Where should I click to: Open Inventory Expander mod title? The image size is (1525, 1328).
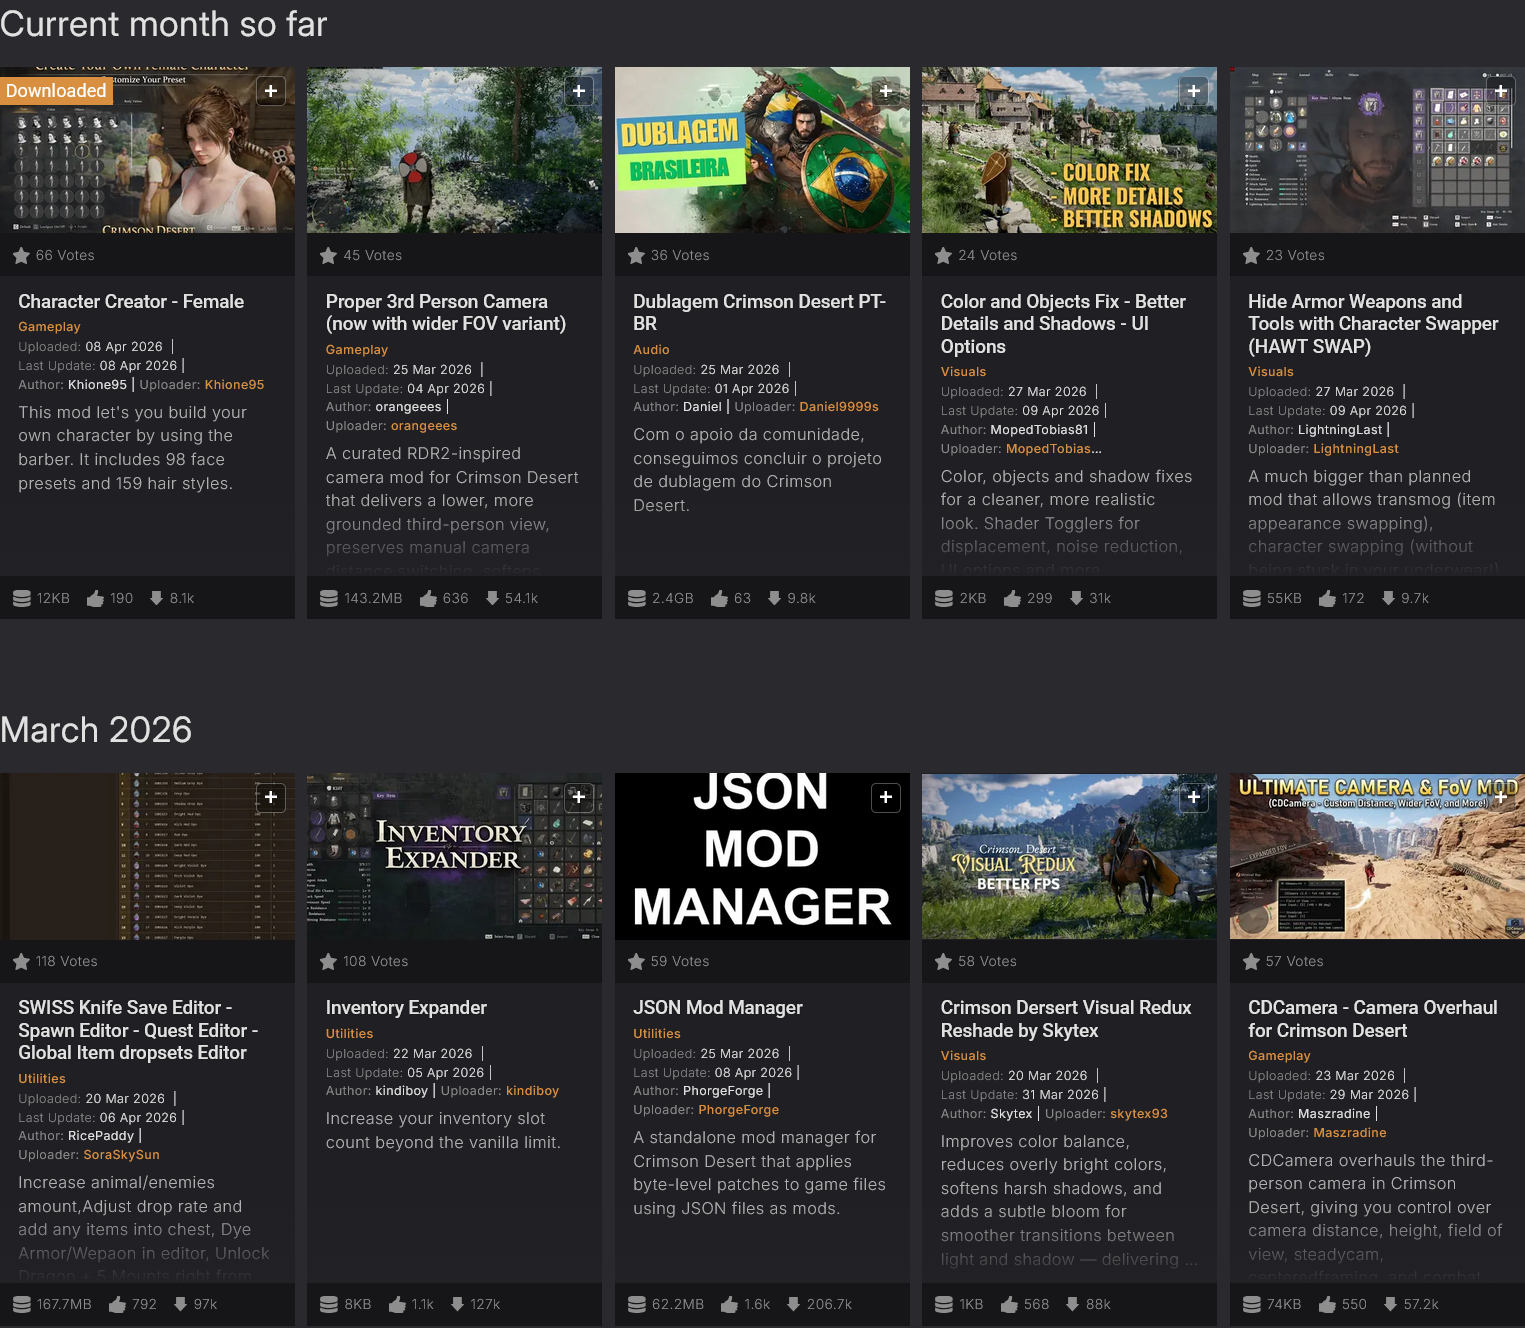tap(406, 1007)
